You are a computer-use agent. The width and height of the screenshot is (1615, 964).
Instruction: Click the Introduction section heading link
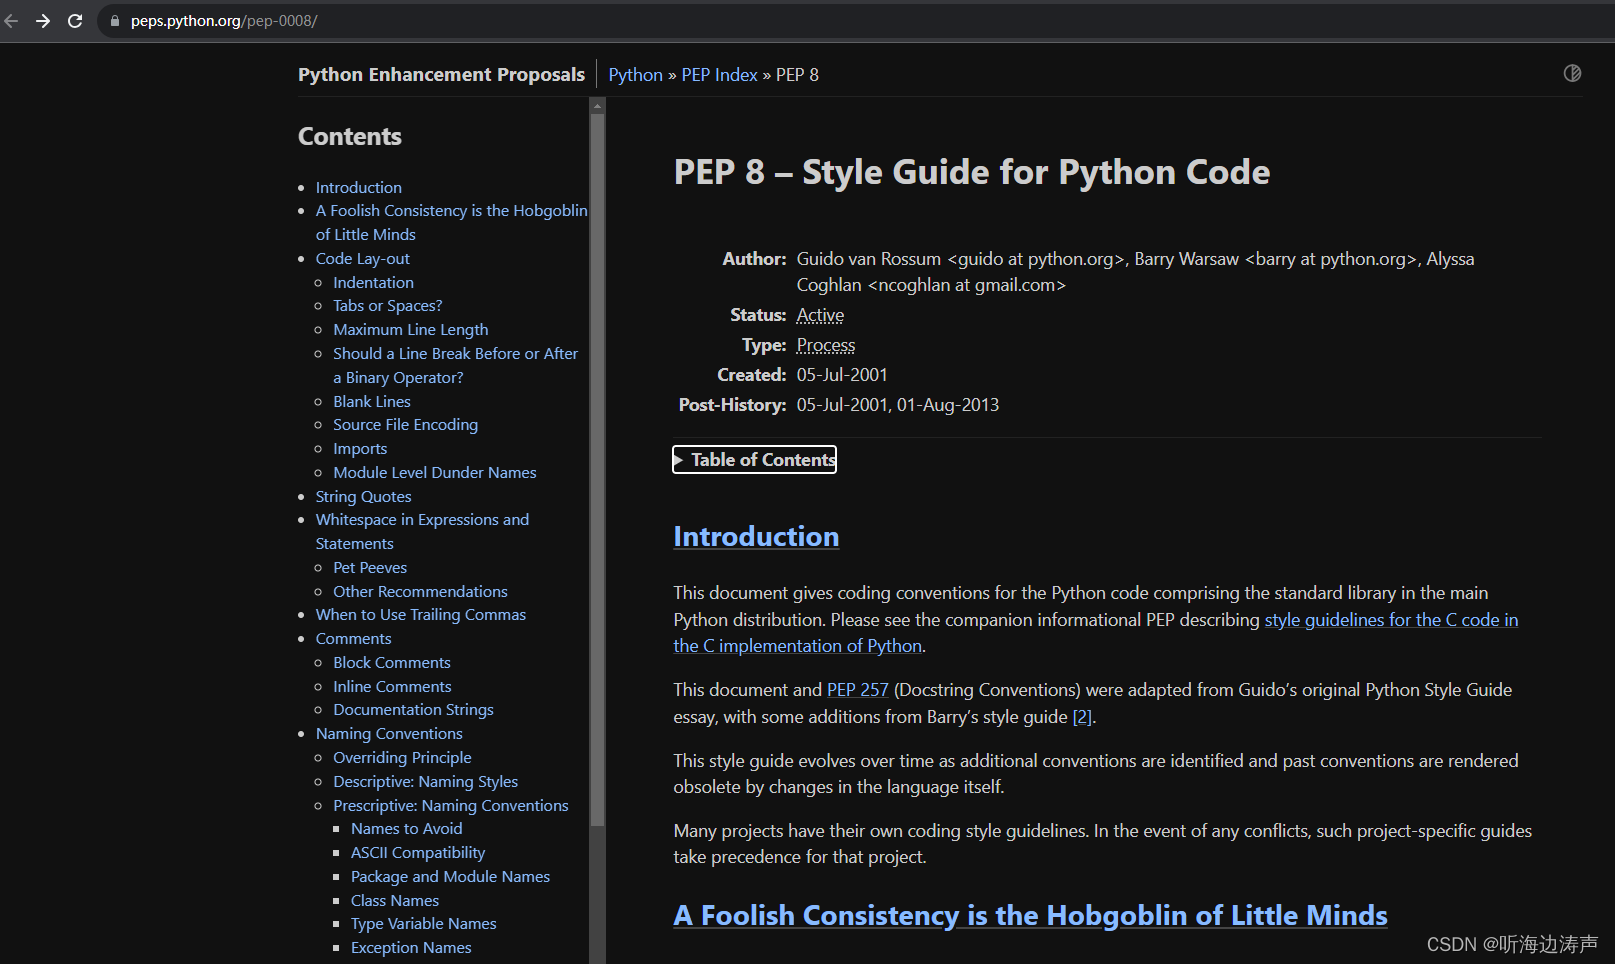click(756, 537)
